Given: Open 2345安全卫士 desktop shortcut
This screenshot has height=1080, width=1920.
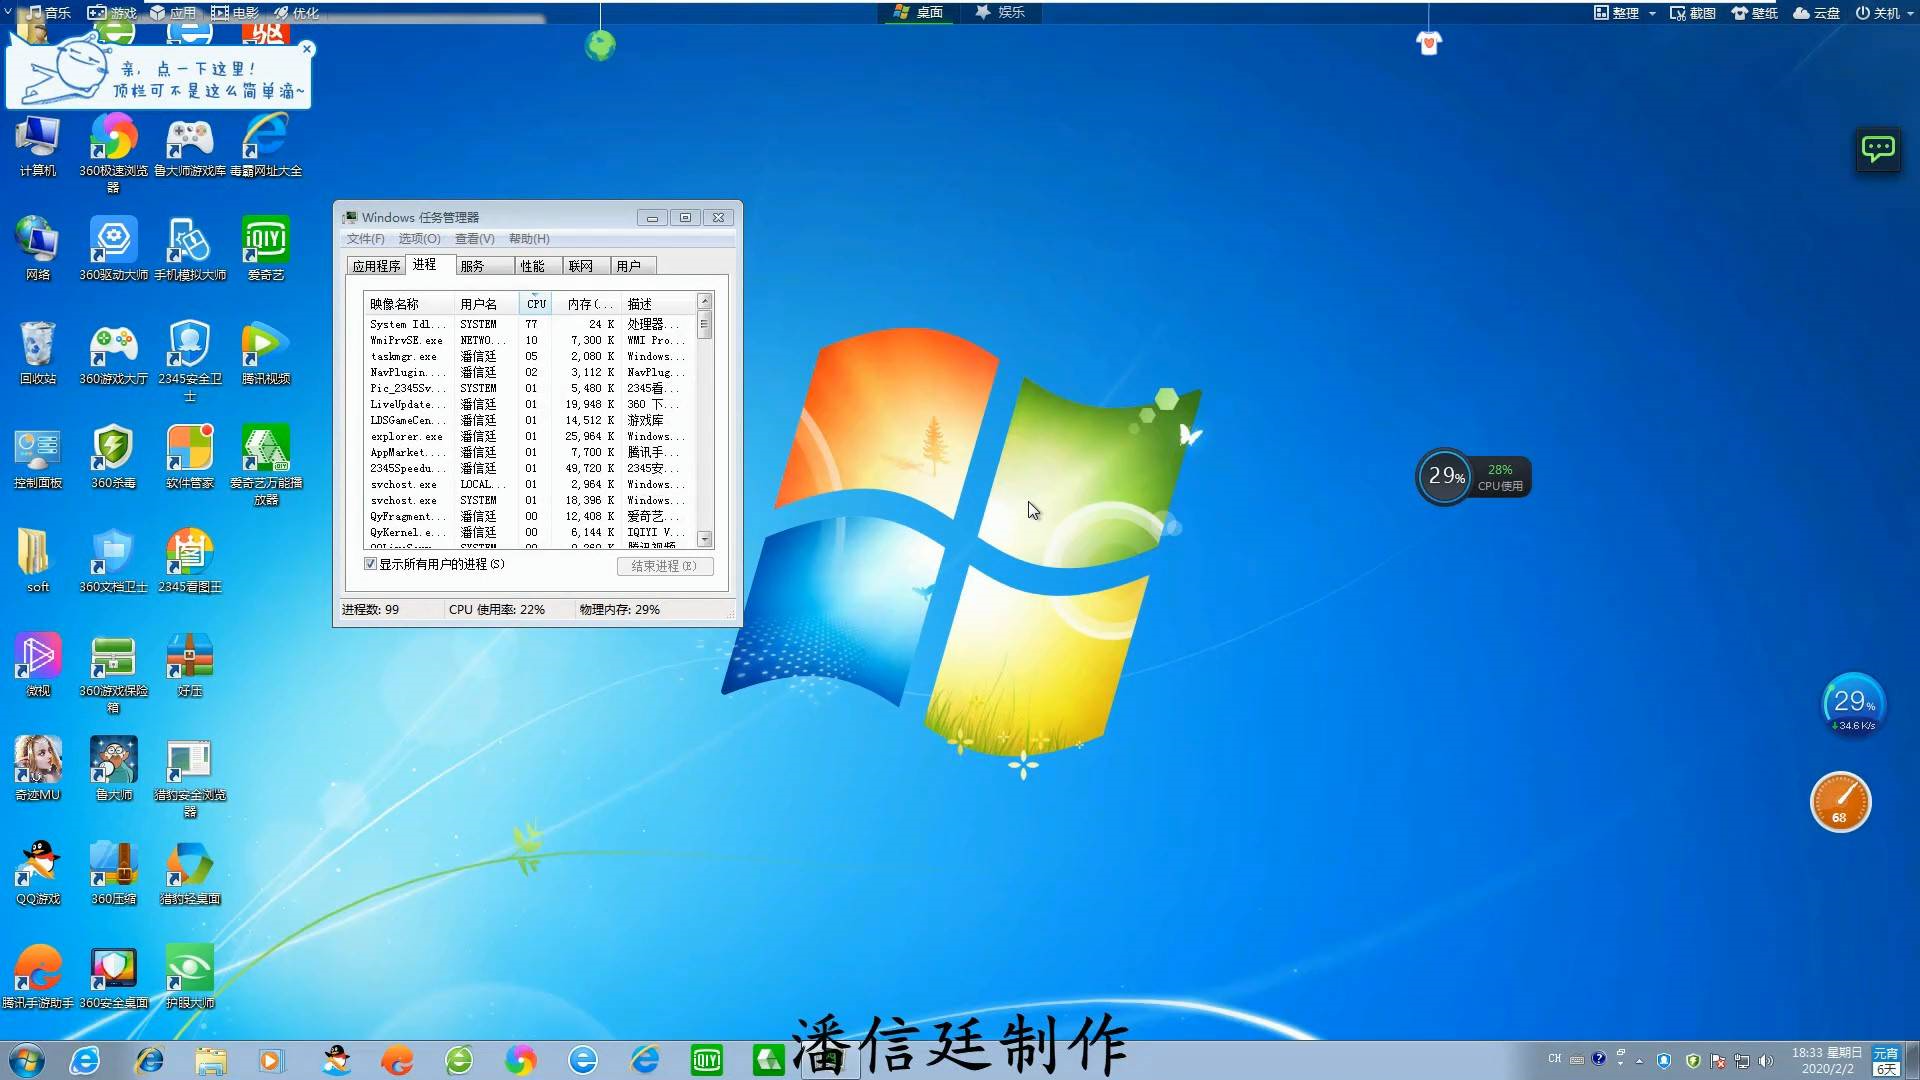Looking at the screenshot, I should [190, 361].
